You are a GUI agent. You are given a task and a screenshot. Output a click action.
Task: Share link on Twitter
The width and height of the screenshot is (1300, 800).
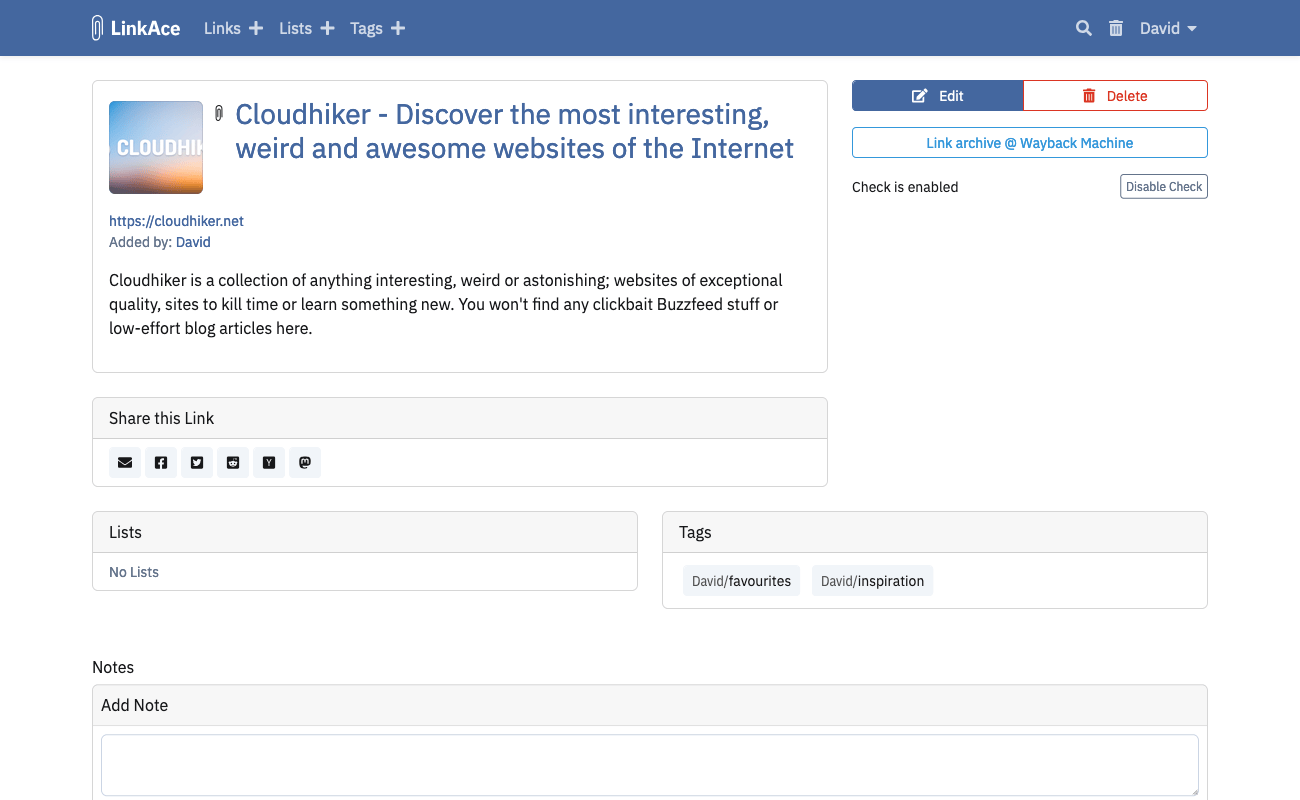(x=197, y=462)
